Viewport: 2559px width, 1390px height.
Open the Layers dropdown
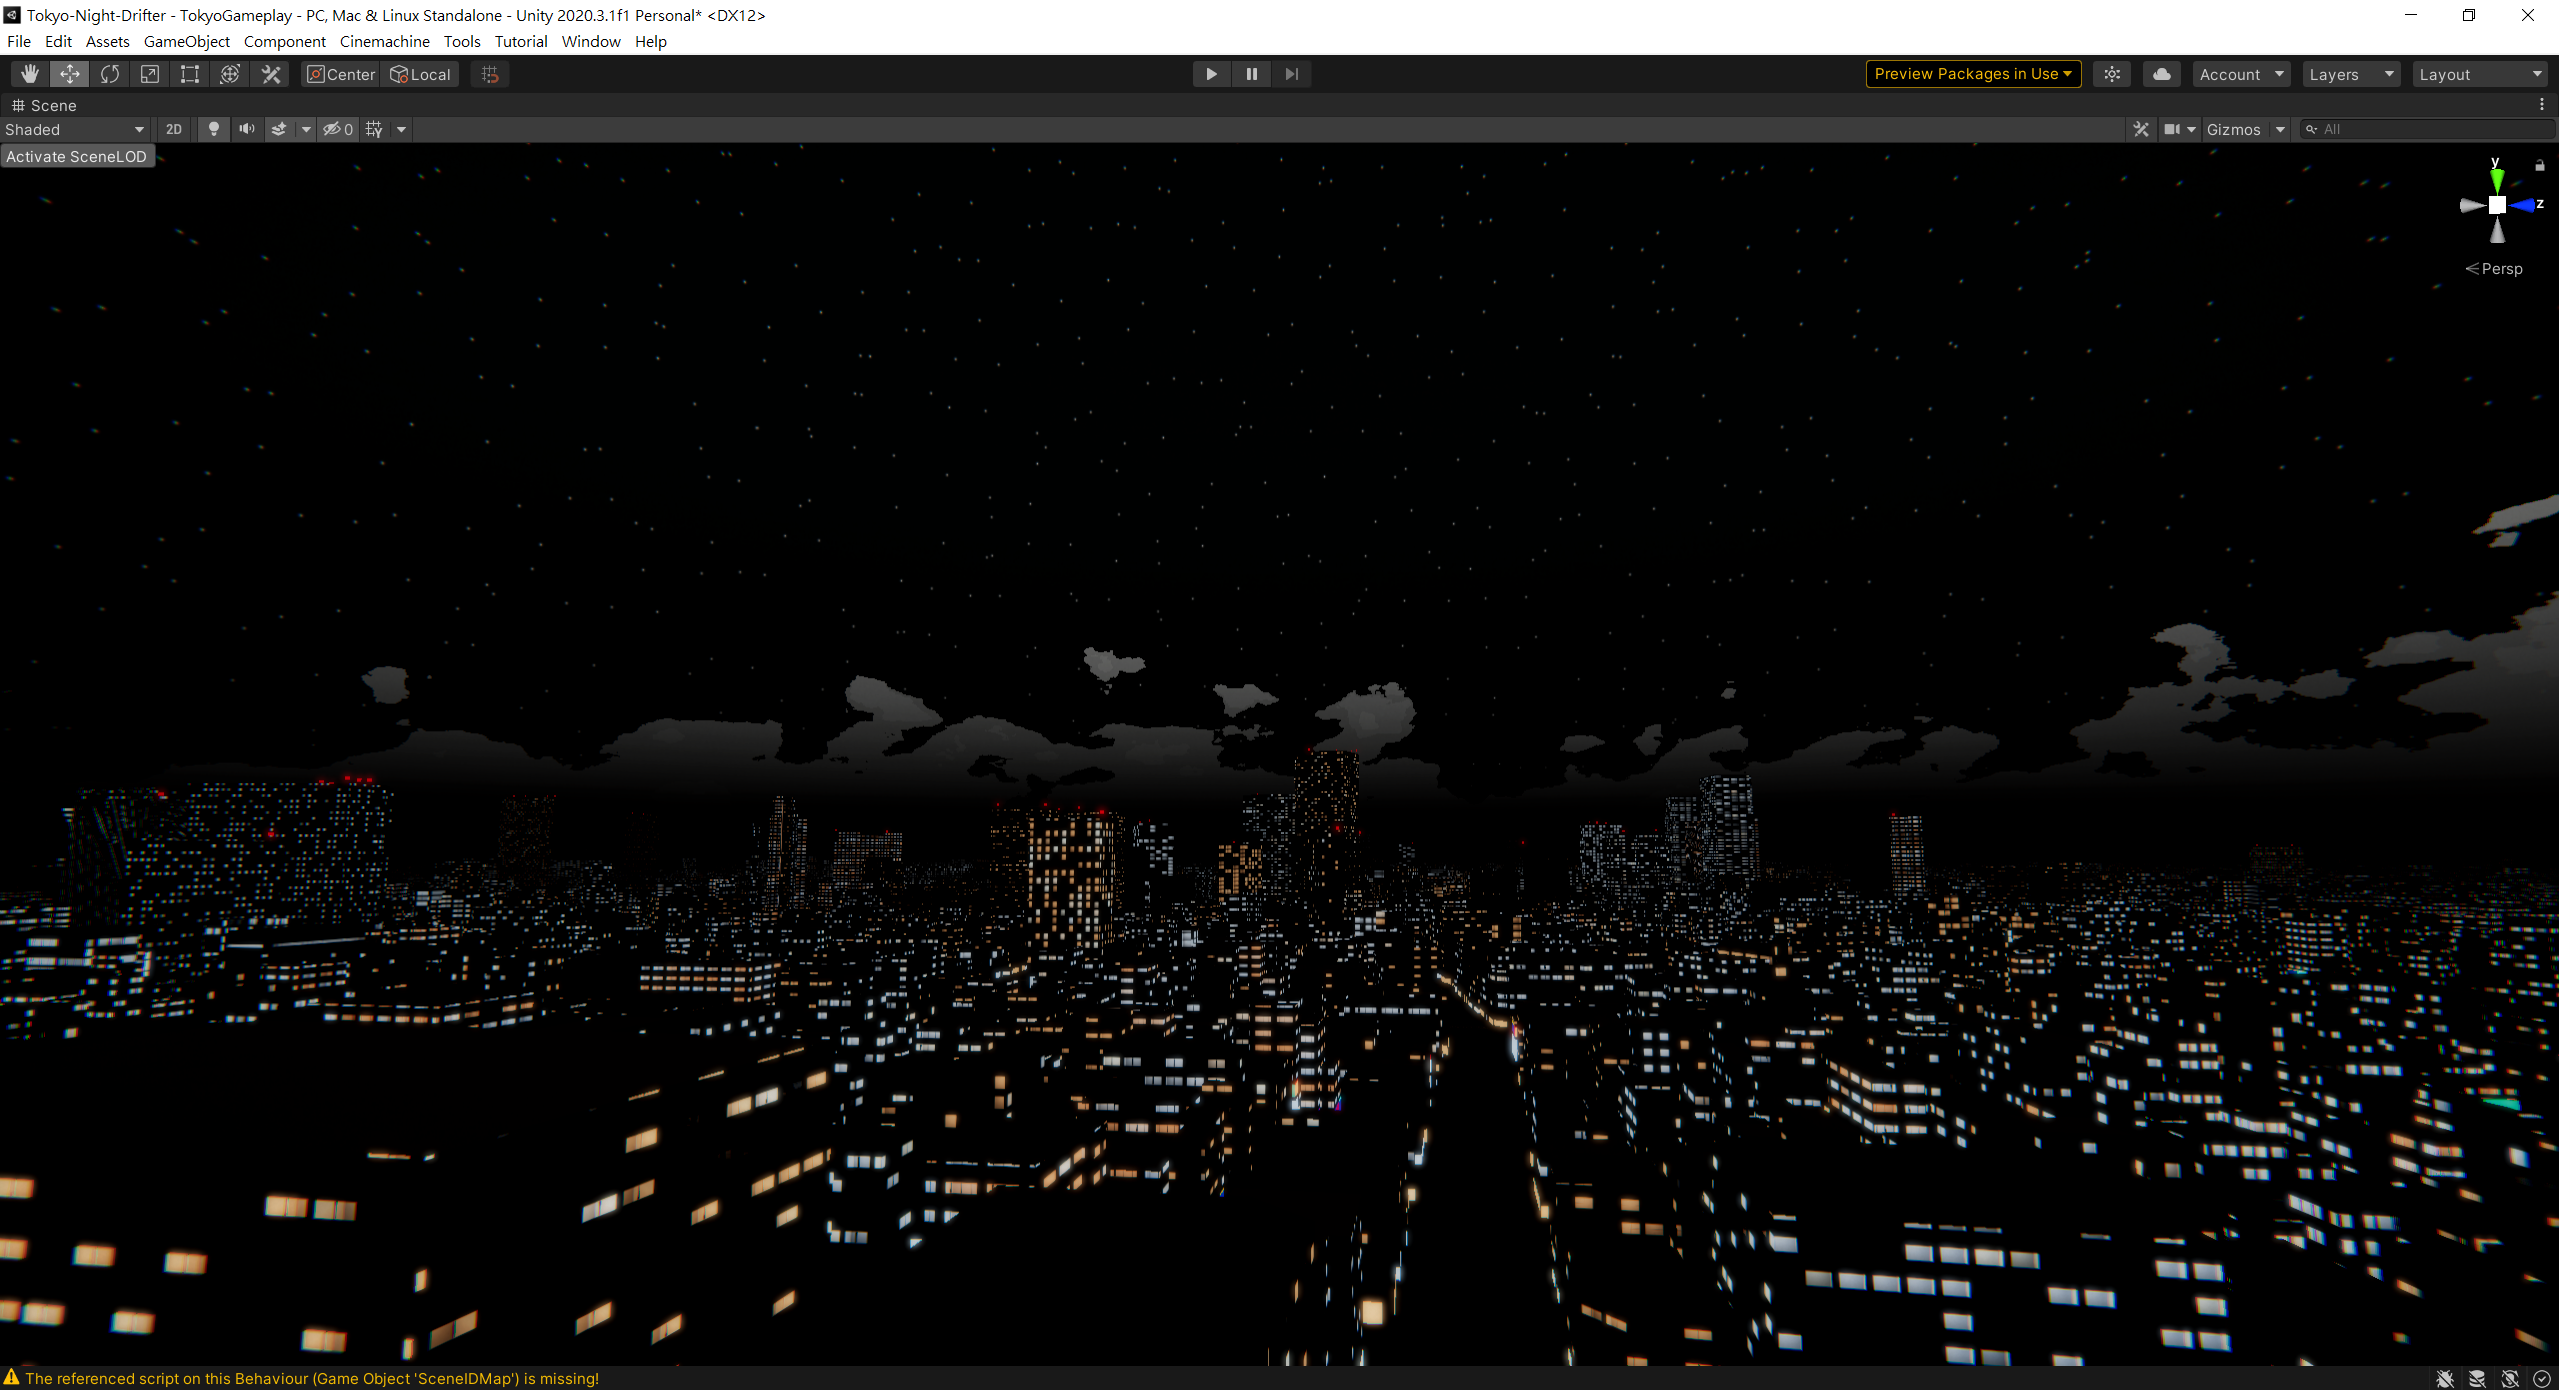[2350, 74]
